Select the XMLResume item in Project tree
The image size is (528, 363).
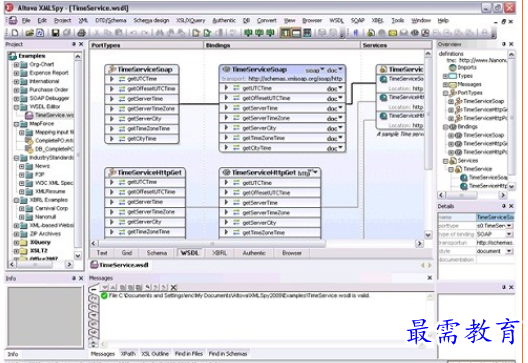point(50,192)
